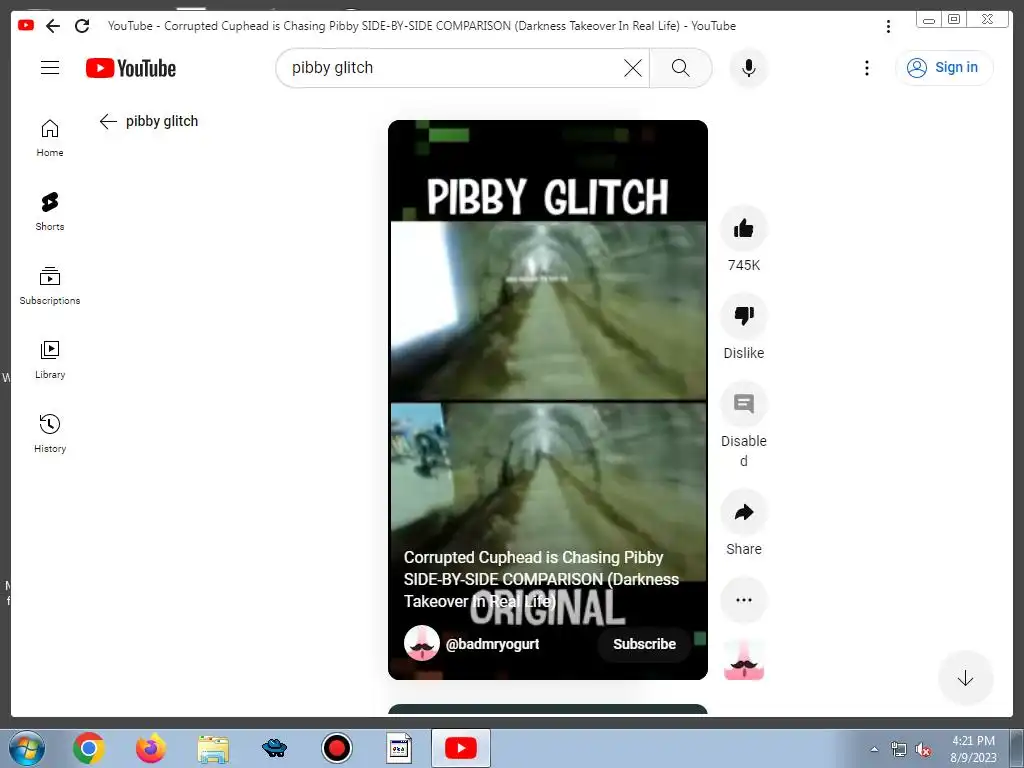Click the YouTube logo
The width and height of the screenshot is (1024, 768).
coord(131,68)
